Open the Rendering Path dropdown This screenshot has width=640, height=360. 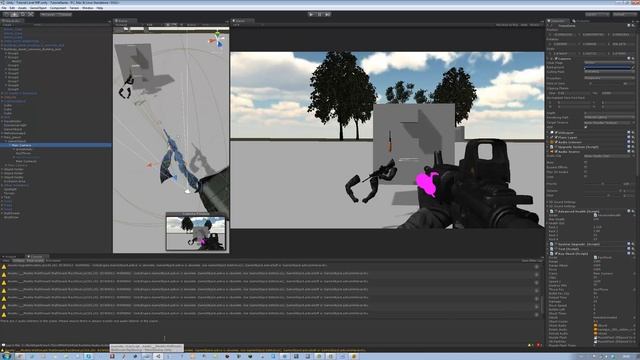click(x=609, y=118)
